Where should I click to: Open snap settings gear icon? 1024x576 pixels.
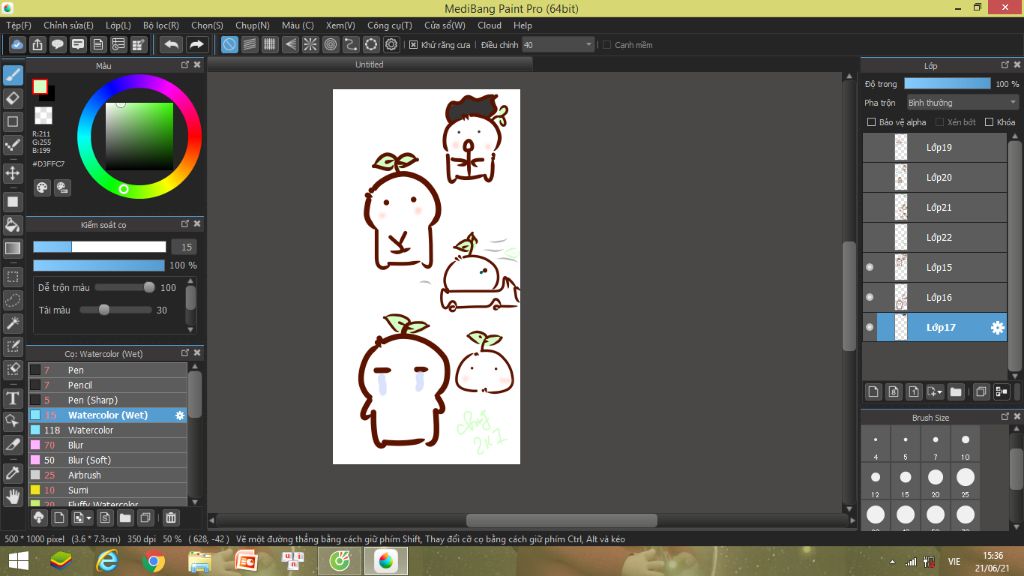pyautogui.click(x=391, y=44)
